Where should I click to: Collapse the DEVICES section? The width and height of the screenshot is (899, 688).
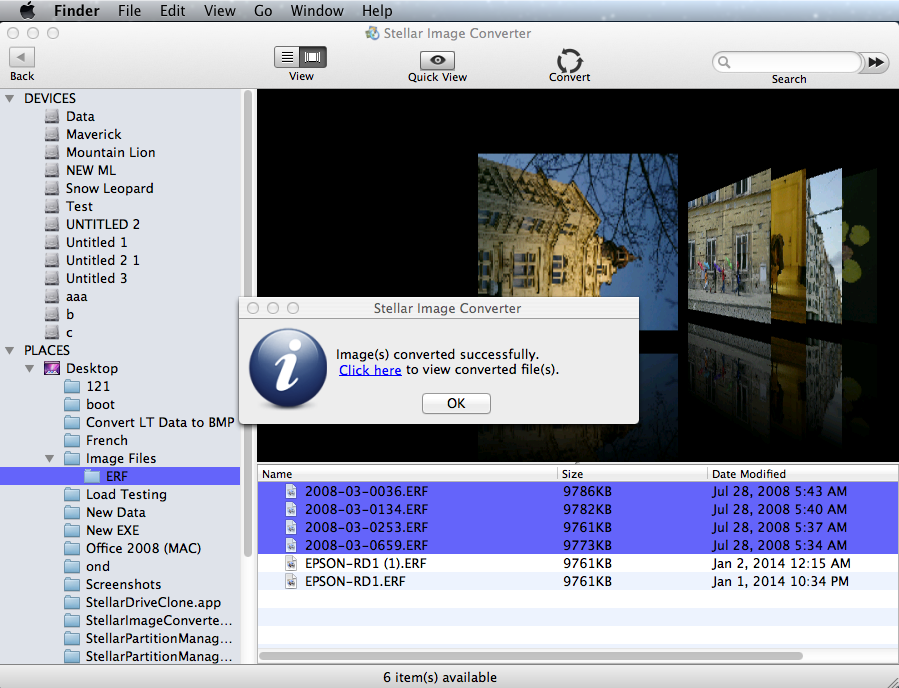coord(10,99)
